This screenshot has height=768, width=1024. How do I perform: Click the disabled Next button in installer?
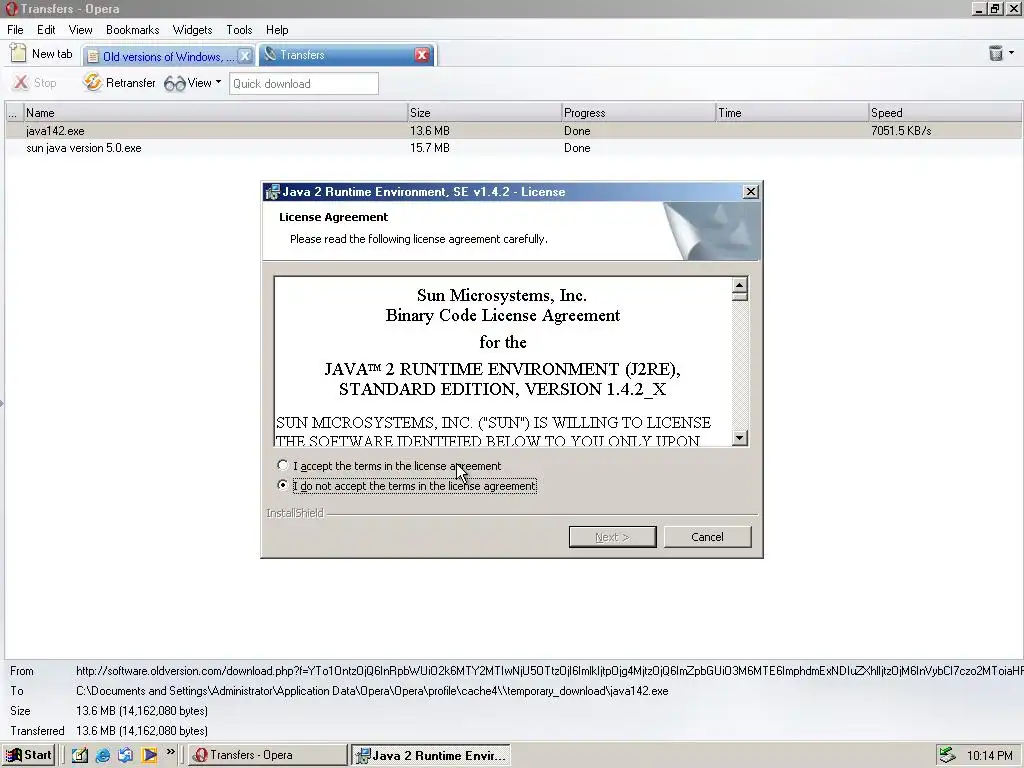612,537
